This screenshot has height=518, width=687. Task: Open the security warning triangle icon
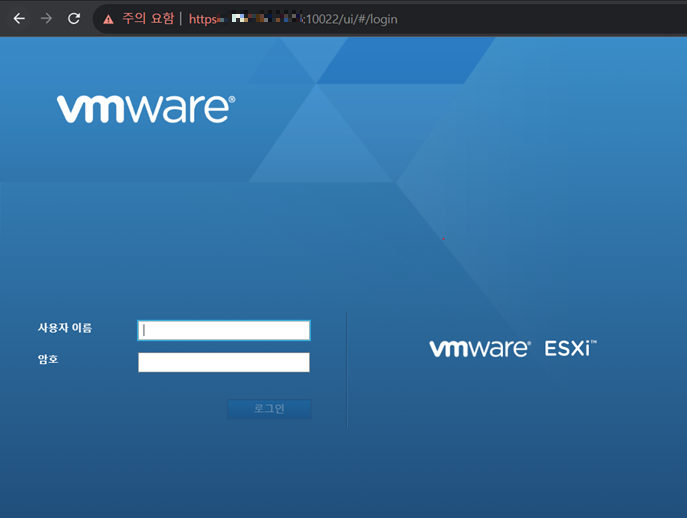tap(108, 19)
